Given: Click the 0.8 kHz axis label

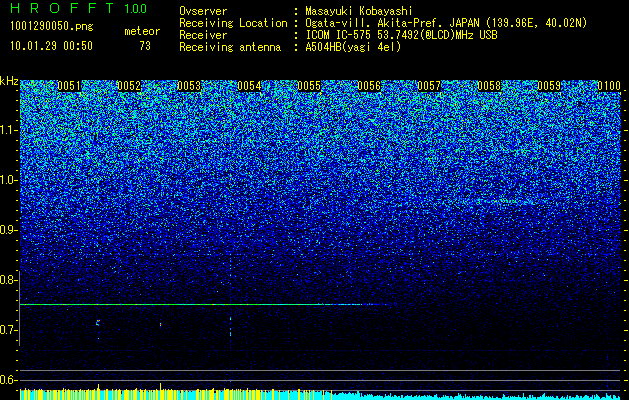Looking at the screenshot, I should pyautogui.click(x=9, y=280).
